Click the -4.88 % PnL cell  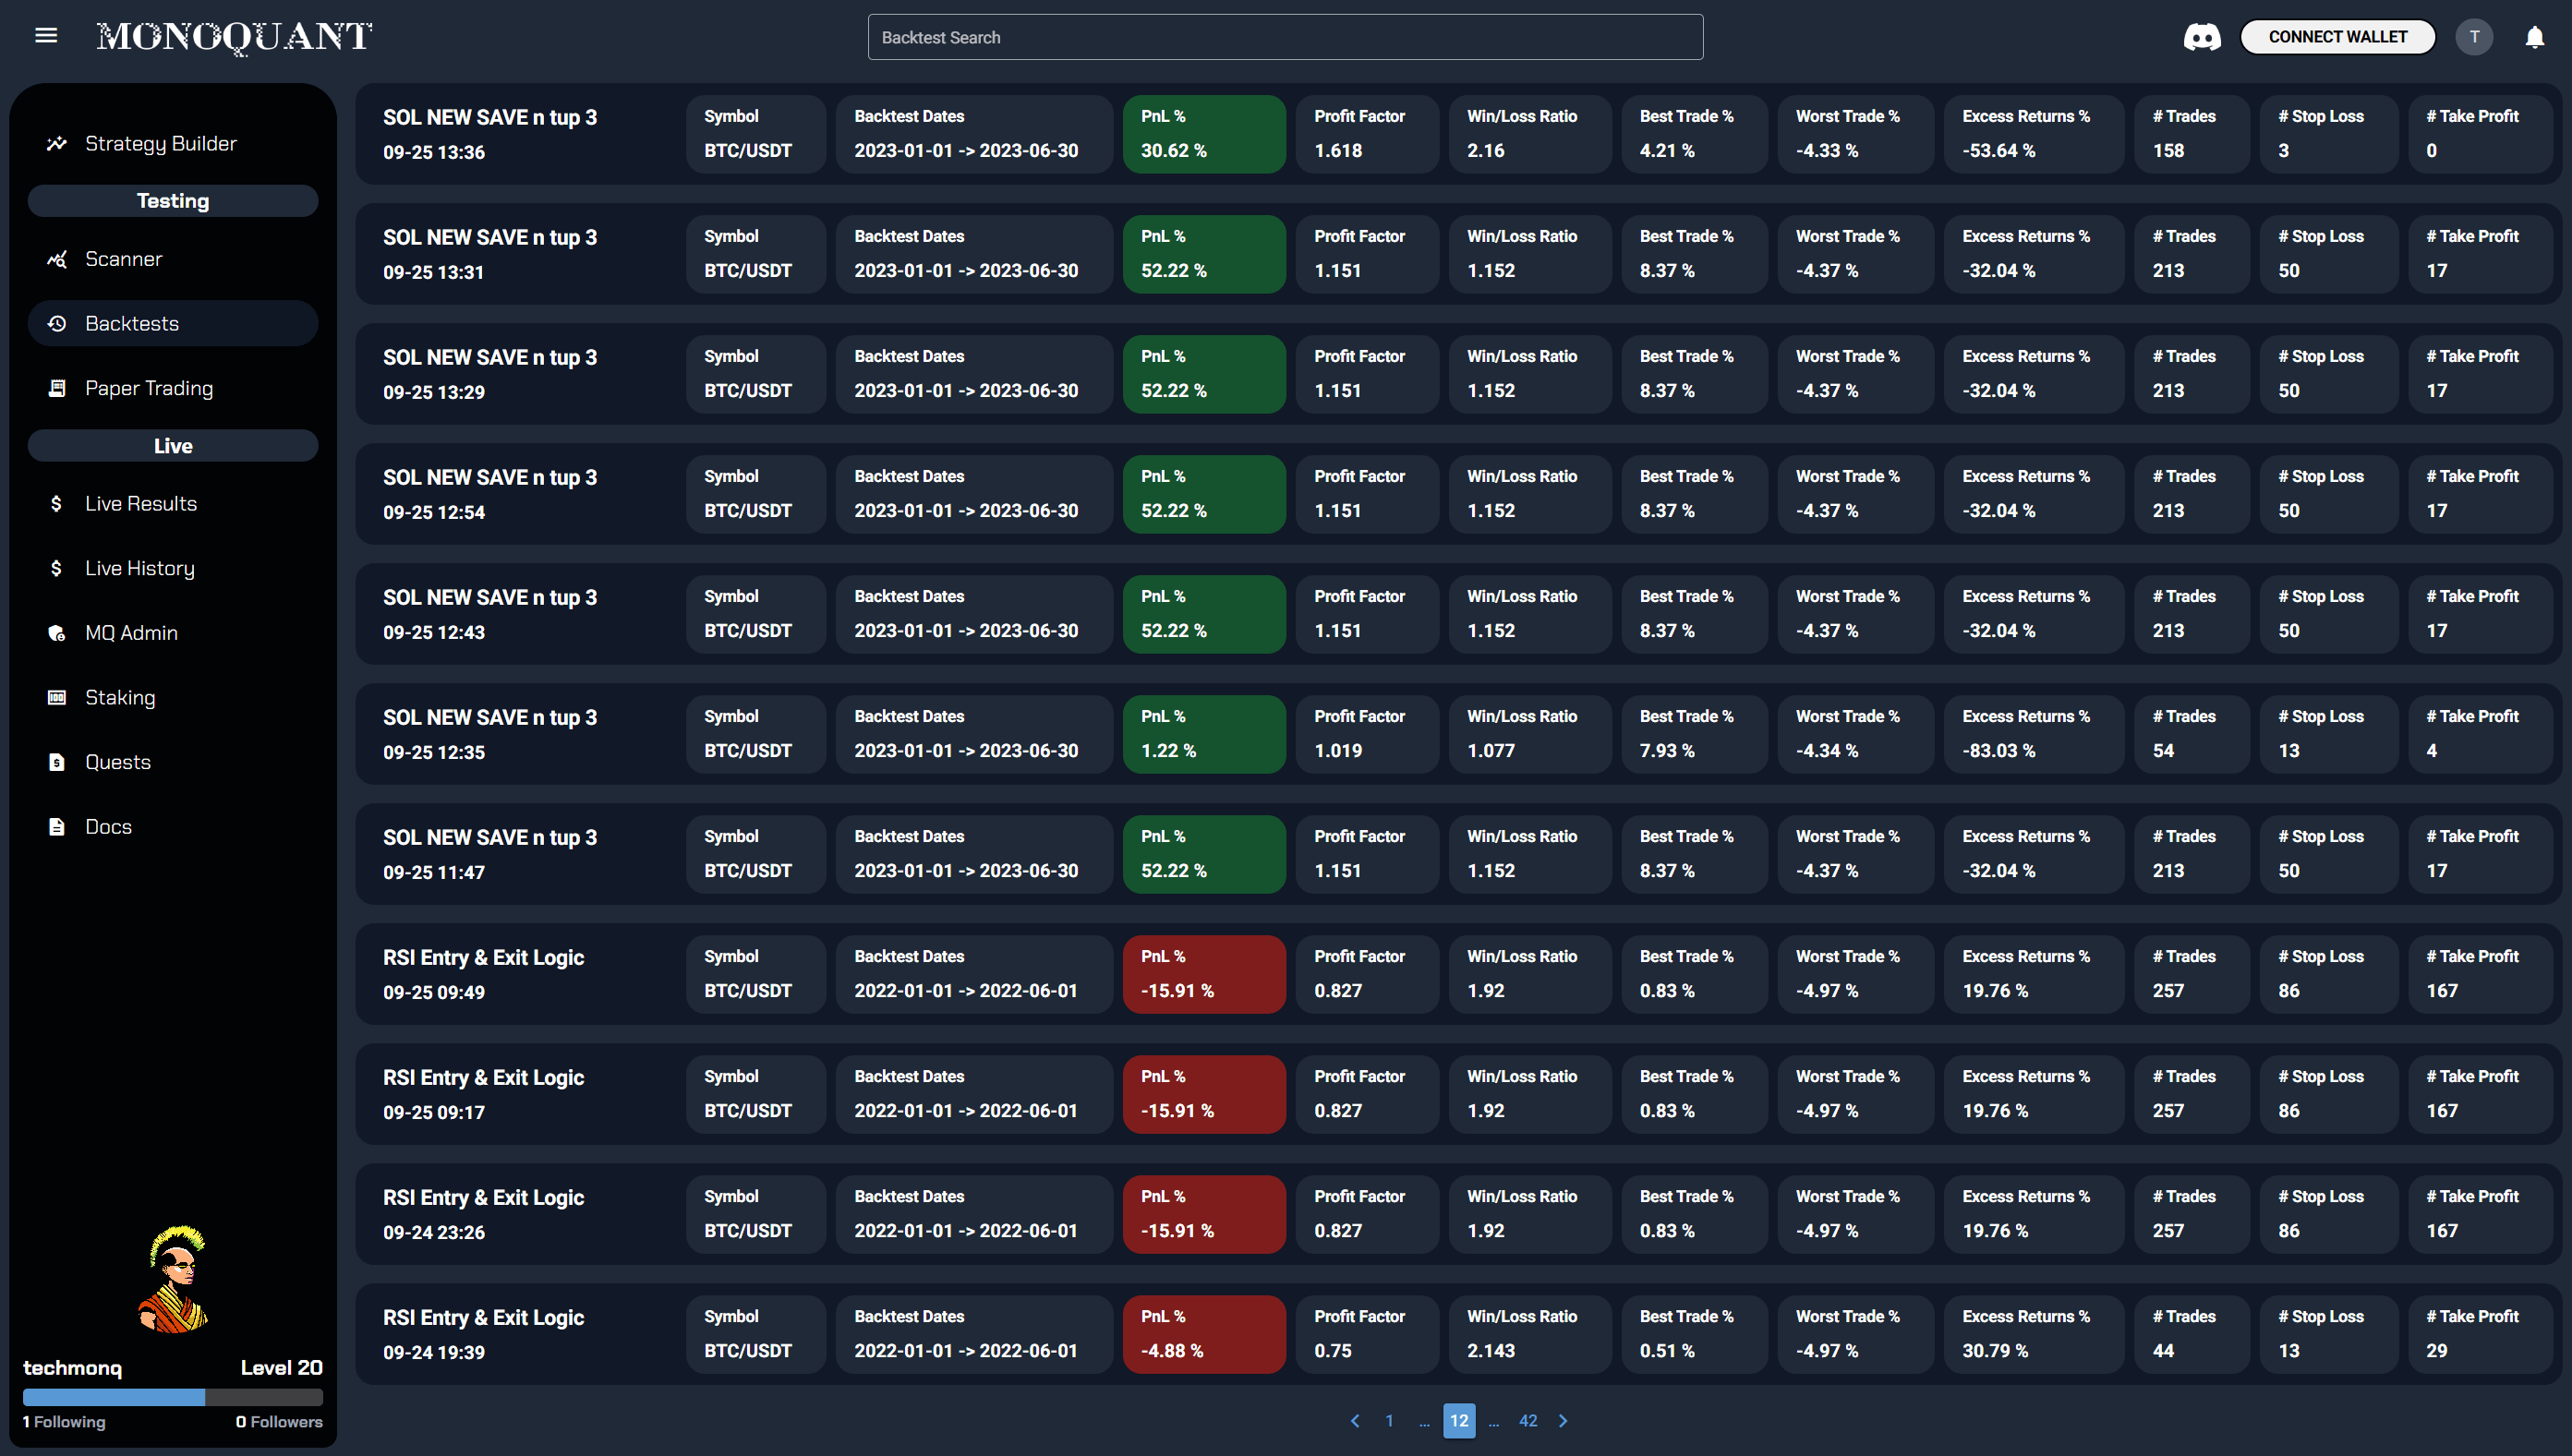(x=1204, y=1334)
